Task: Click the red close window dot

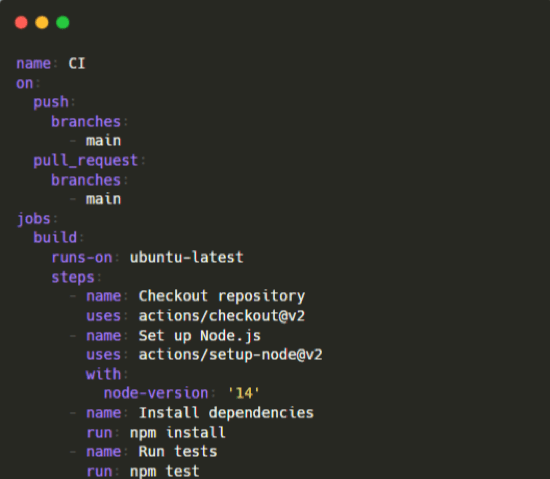Action: pyautogui.click(x=21, y=22)
